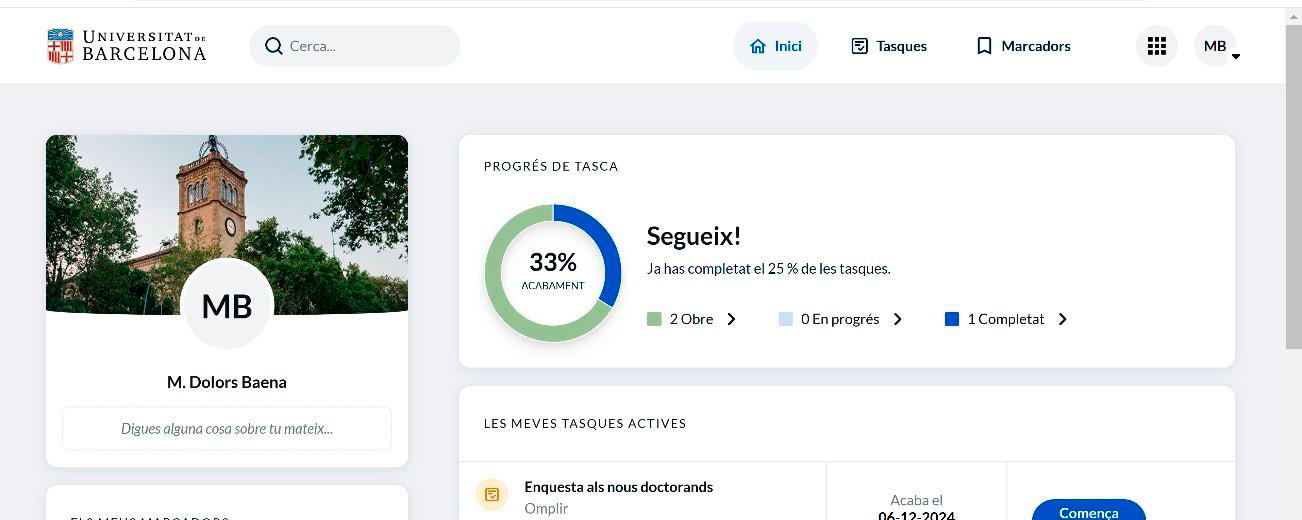Click the house icon beside Inici
Image resolution: width=1302 pixels, height=520 pixels.
pyautogui.click(x=758, y=46)
